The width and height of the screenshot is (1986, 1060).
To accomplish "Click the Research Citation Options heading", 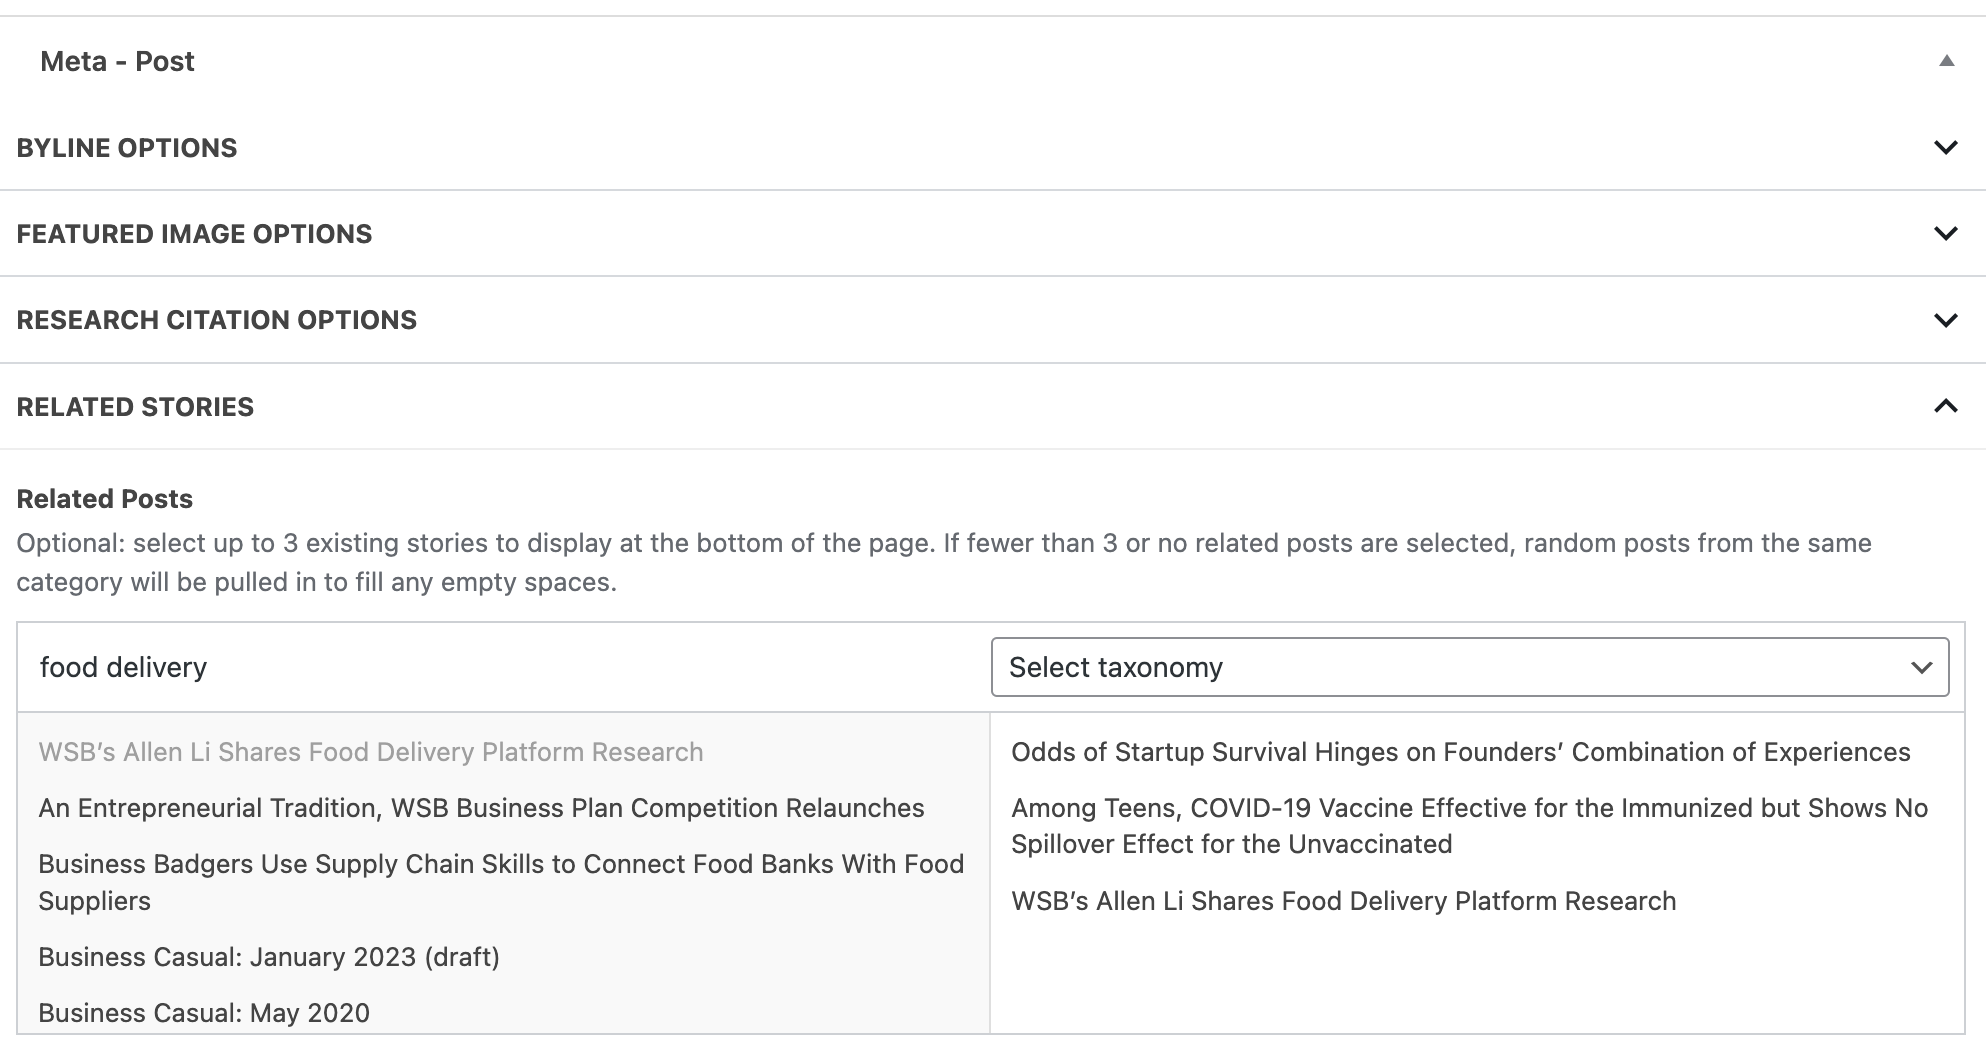I will (x=216, y=320).
